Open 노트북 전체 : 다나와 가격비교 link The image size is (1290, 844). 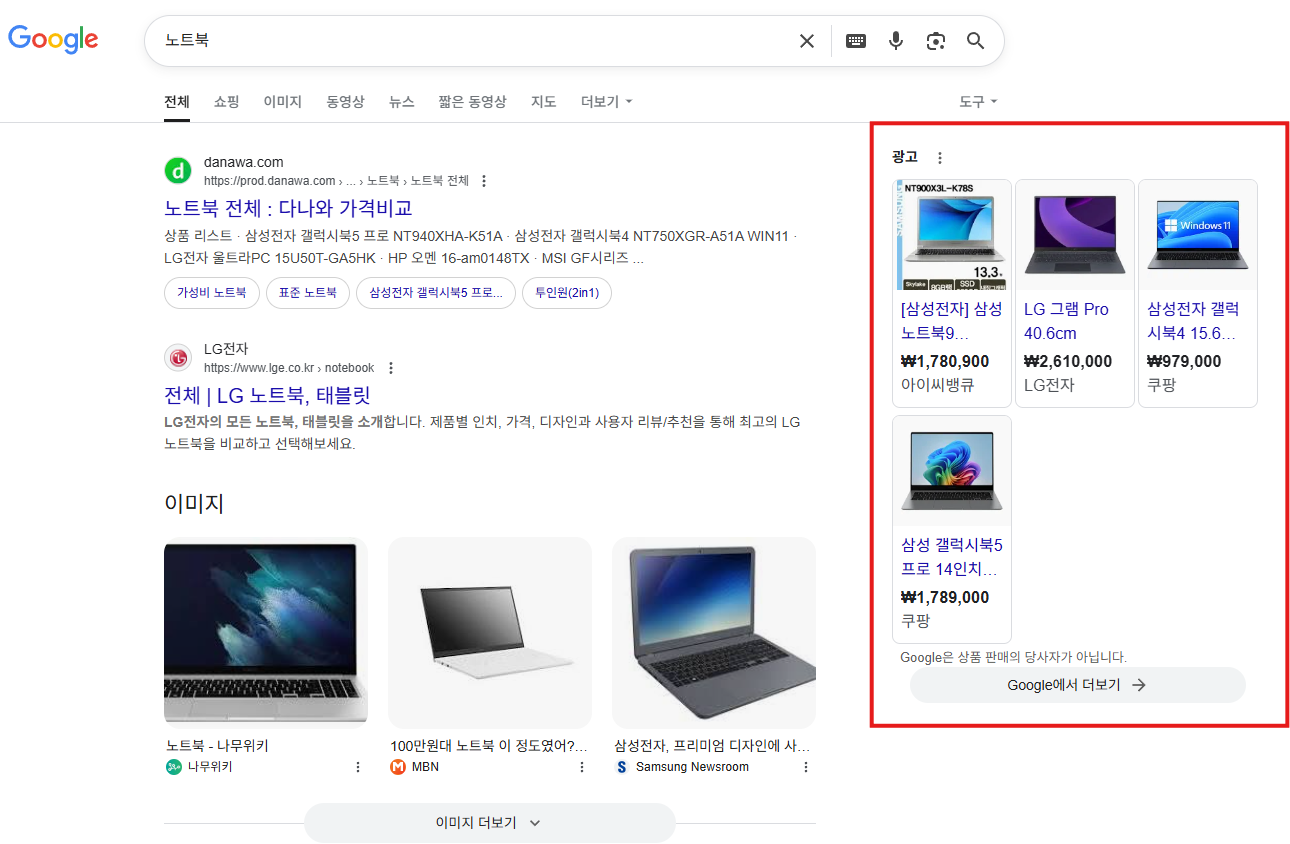(x=288, y=208)
